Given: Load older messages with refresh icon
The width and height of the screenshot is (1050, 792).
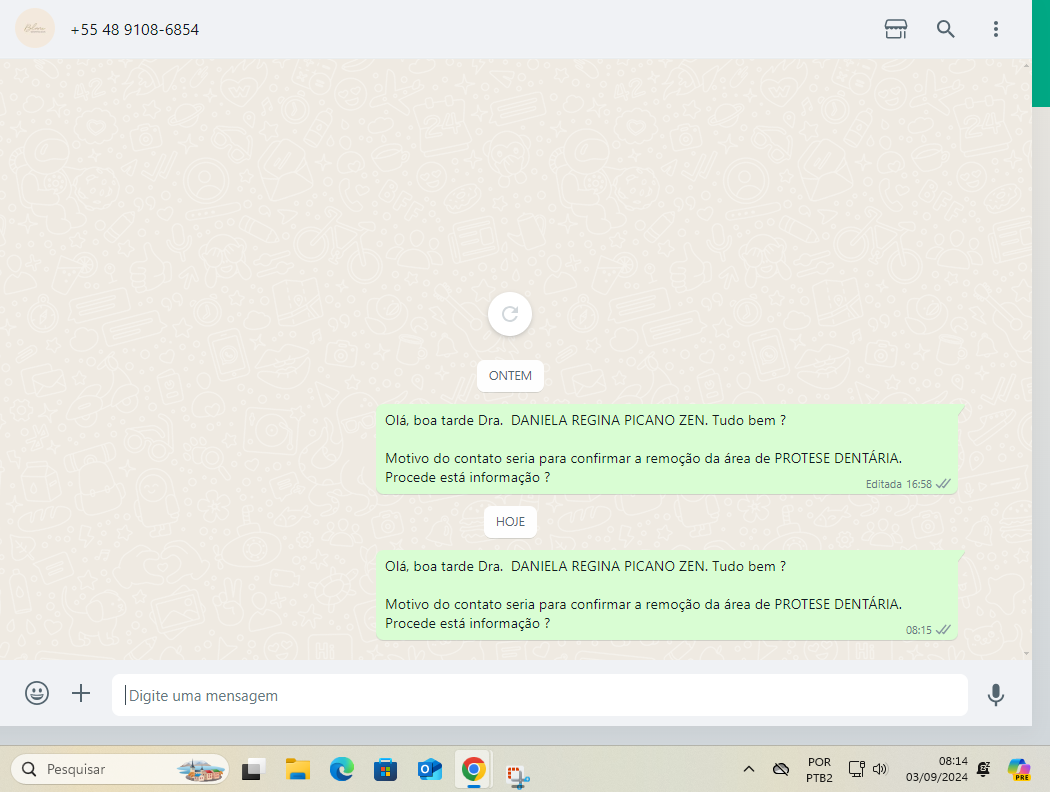Looking at the screenshot, I should click(x=510, y=314).
